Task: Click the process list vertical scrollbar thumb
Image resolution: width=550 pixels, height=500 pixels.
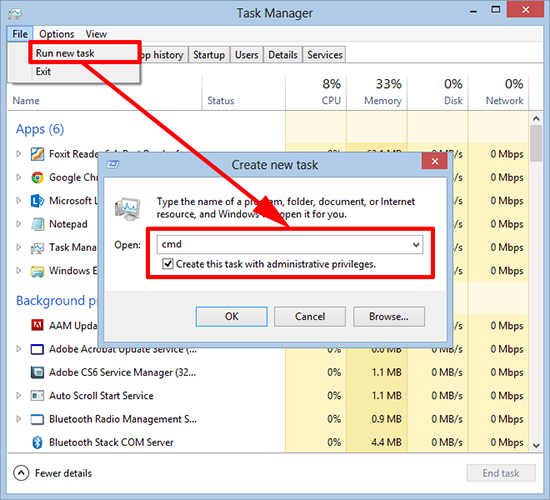Action: (536, 143)
